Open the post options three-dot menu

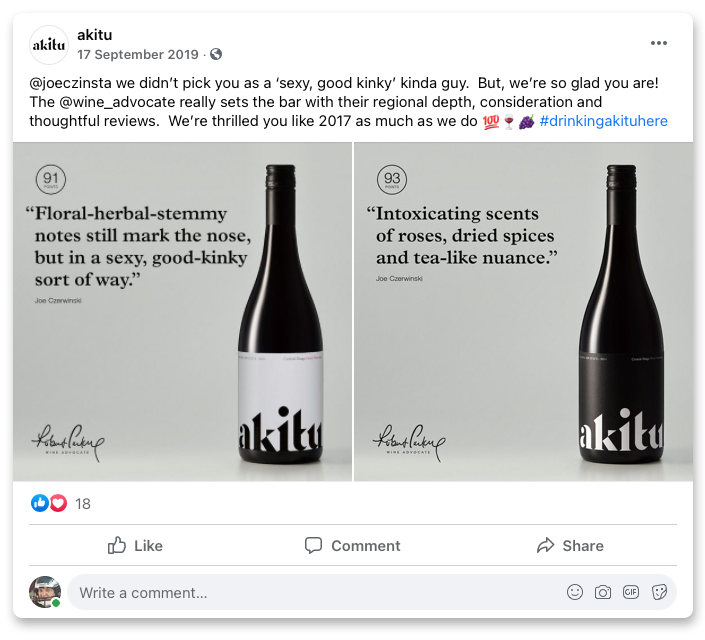[x=658, y=43]
